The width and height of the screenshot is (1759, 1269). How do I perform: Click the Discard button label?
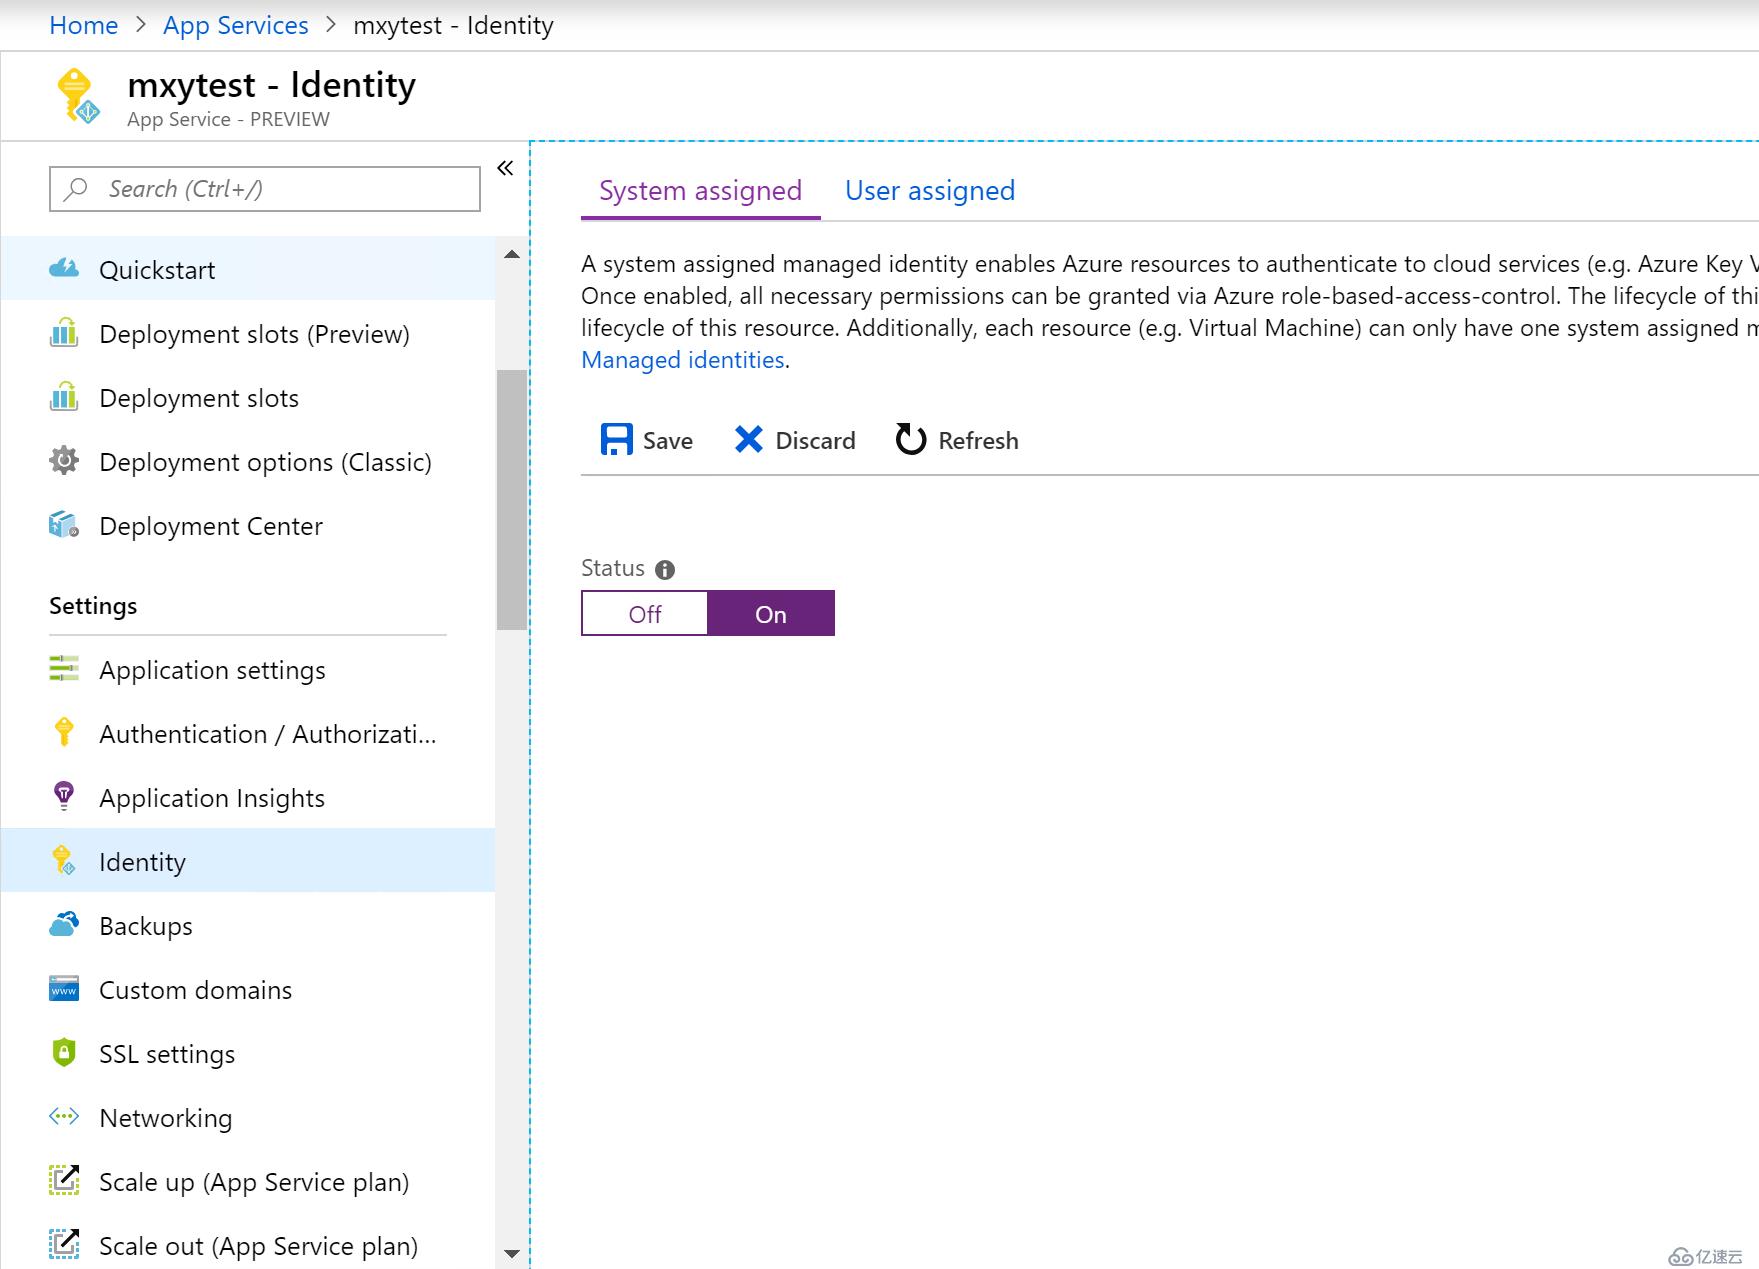point(815,440)
